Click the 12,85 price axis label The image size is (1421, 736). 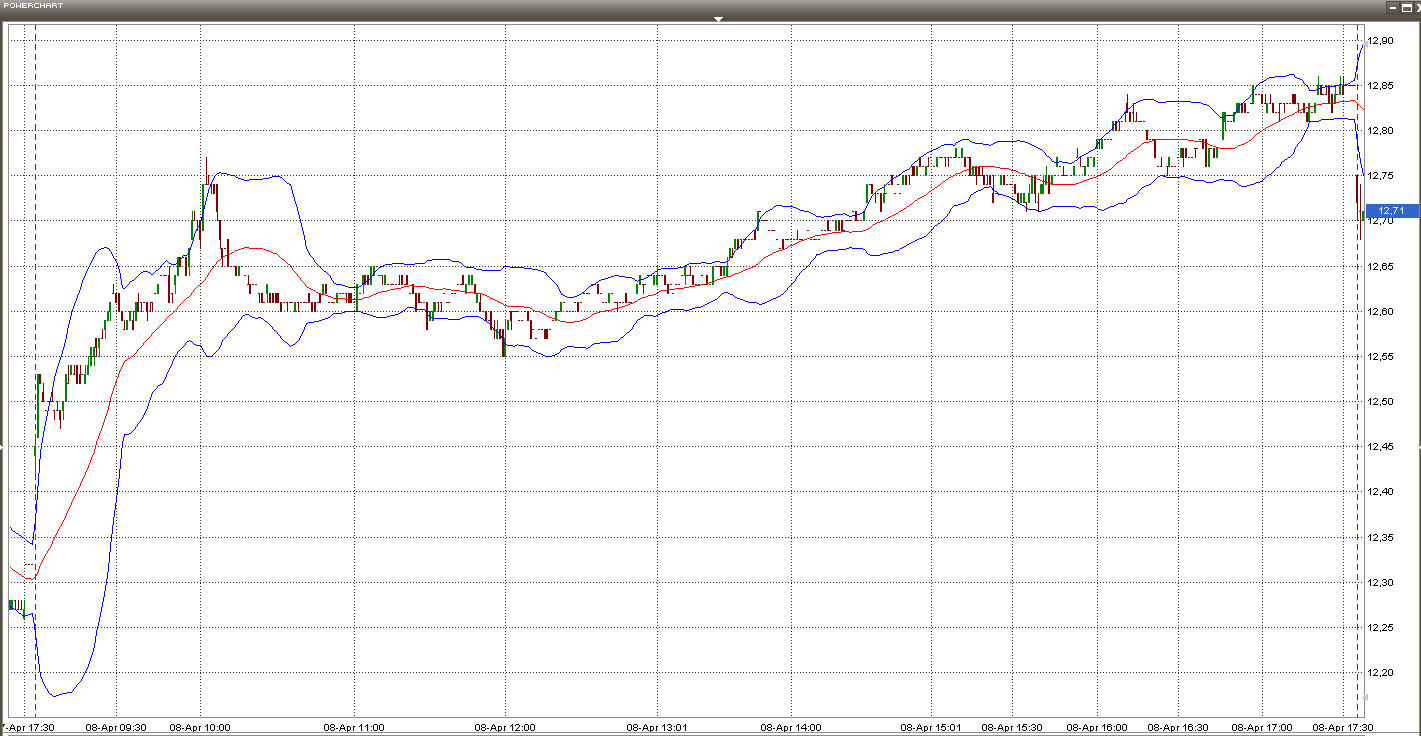point(1382,86)
